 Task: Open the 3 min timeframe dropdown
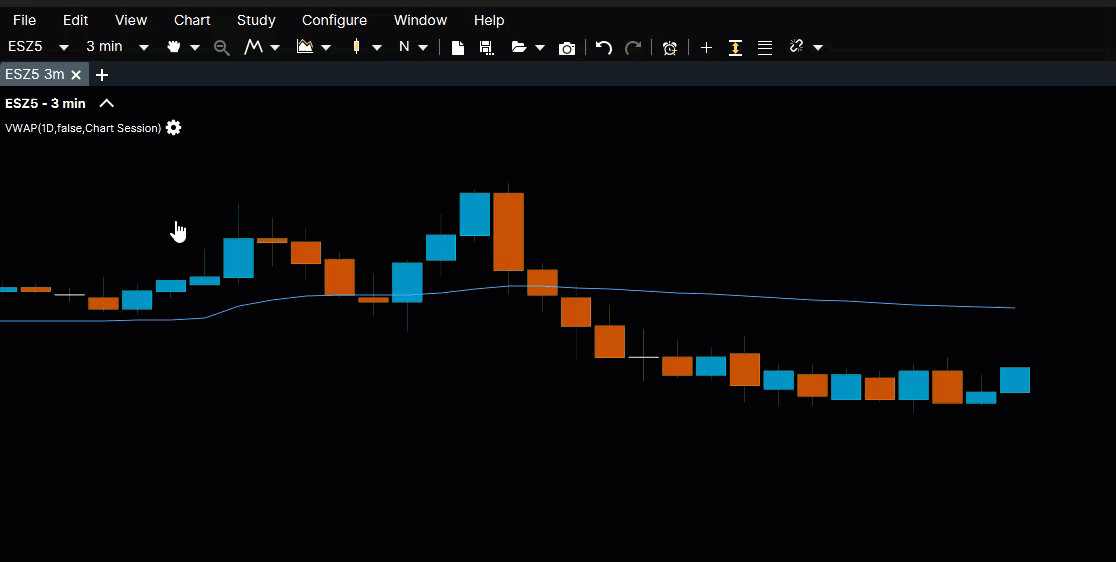[x=143, y=47]
